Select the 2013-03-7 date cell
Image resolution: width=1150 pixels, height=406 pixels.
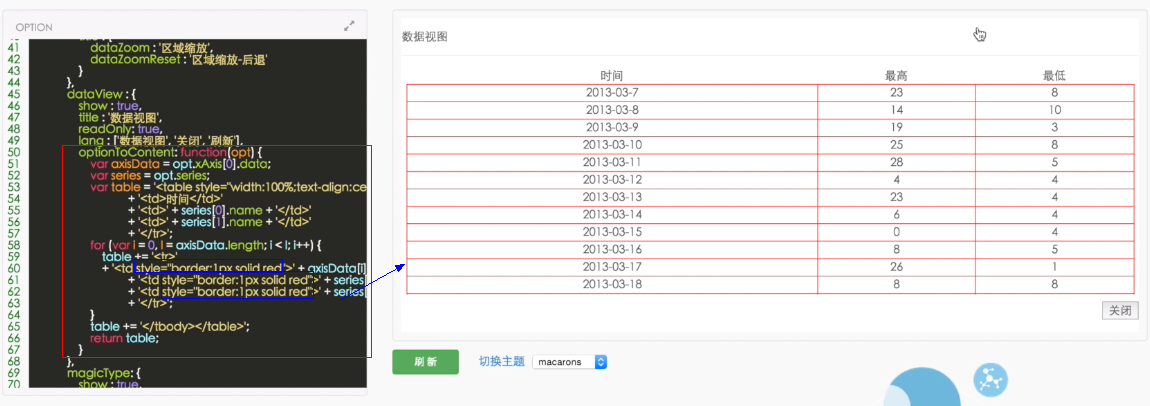(x=612, y=93)
